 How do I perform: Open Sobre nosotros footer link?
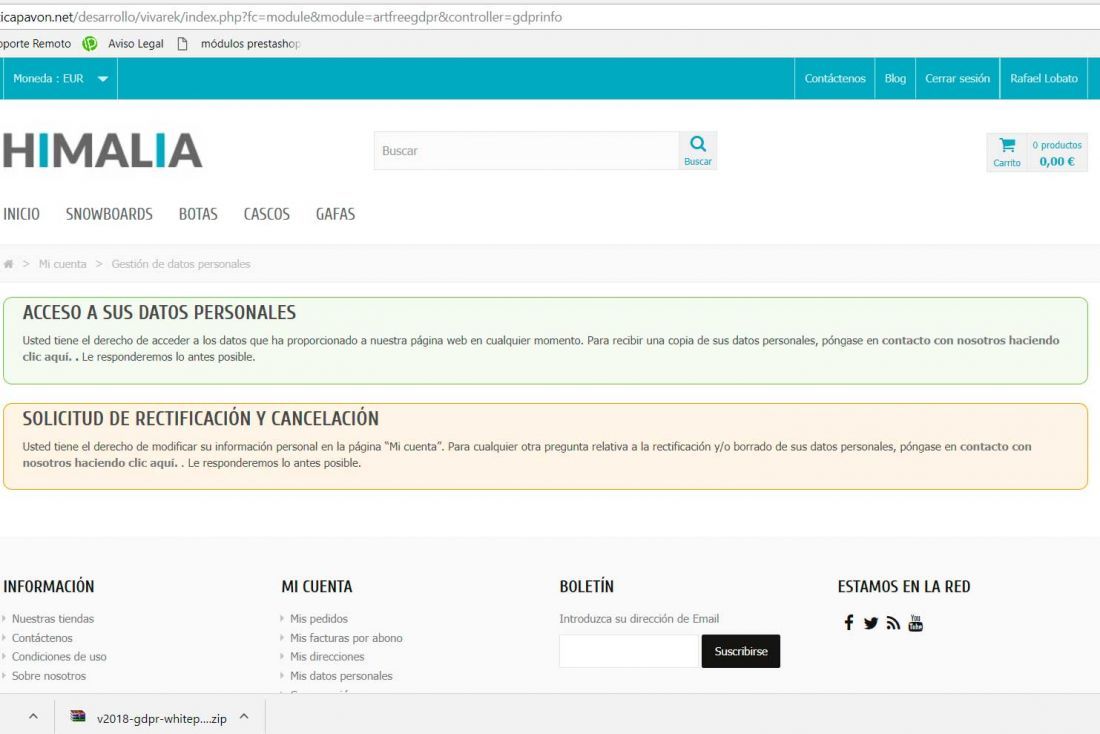(48, 676)
